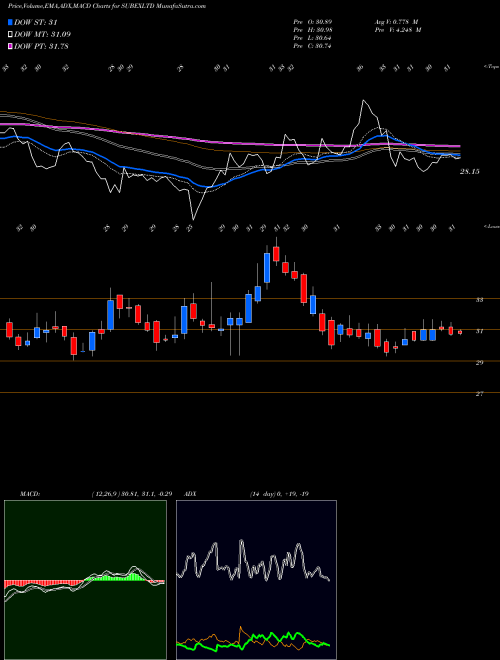500x660 pixels.
Task: Click the 27 price axis label
Action: [x=479, y=394]
